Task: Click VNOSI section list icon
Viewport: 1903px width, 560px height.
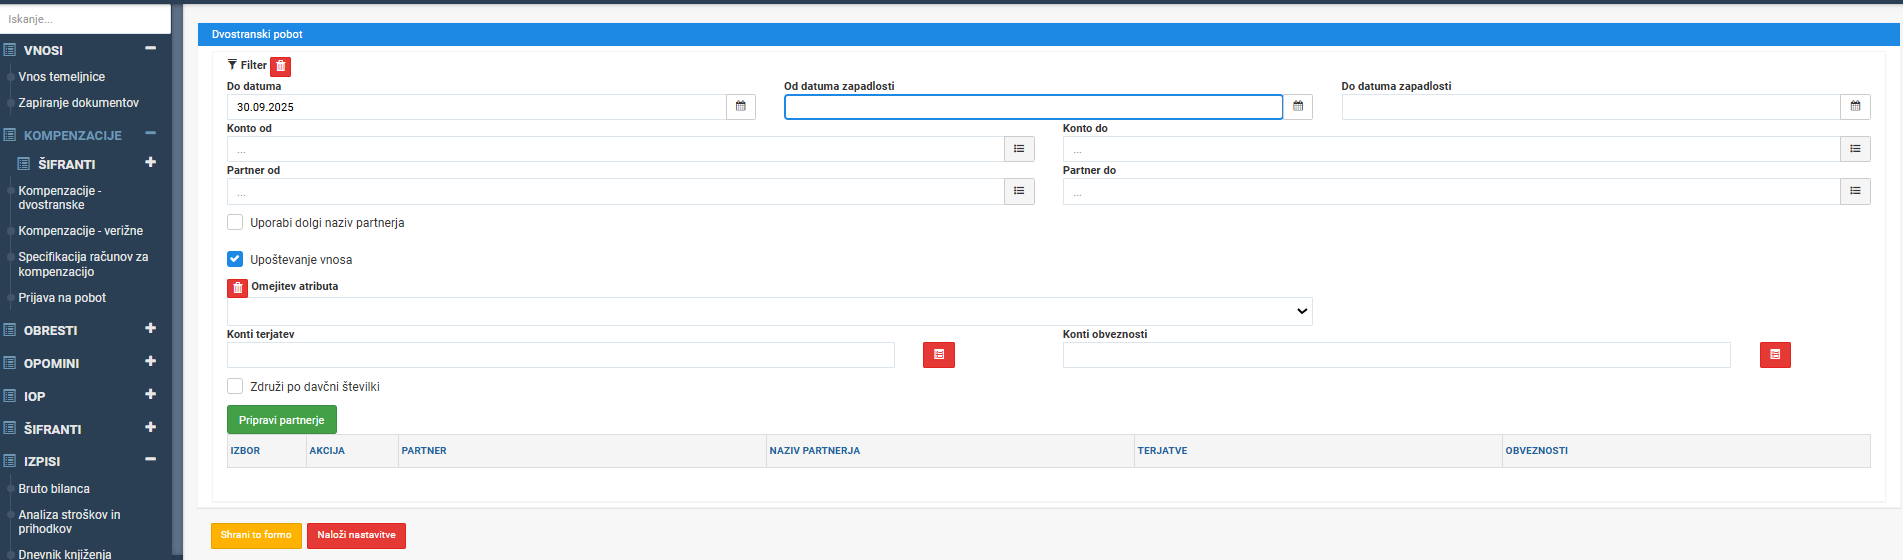Action: pyautogui.click(x=9, y=50)
